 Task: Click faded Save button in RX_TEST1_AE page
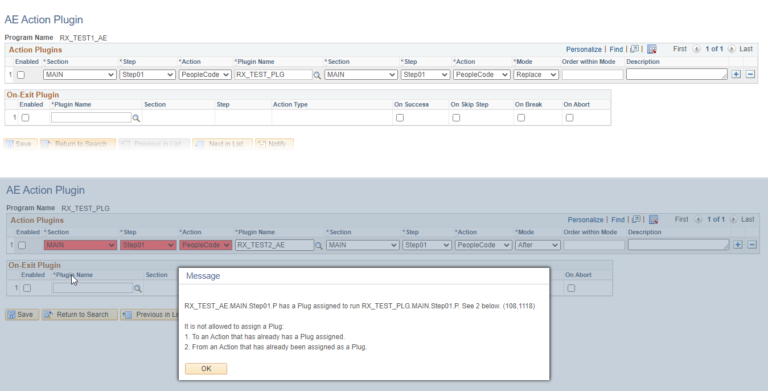20,144
